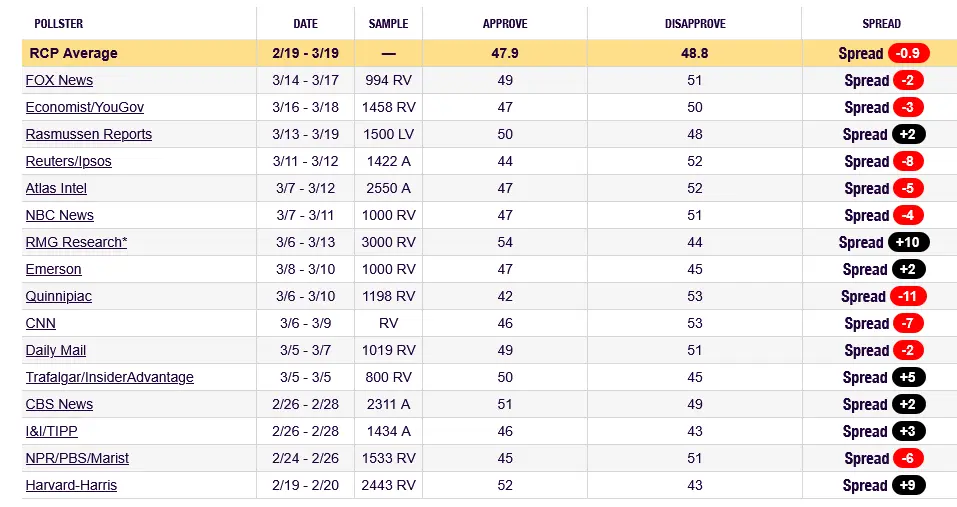Click the Approve column header
Viewport: 957px width, 507px height.
coord(505,23)
